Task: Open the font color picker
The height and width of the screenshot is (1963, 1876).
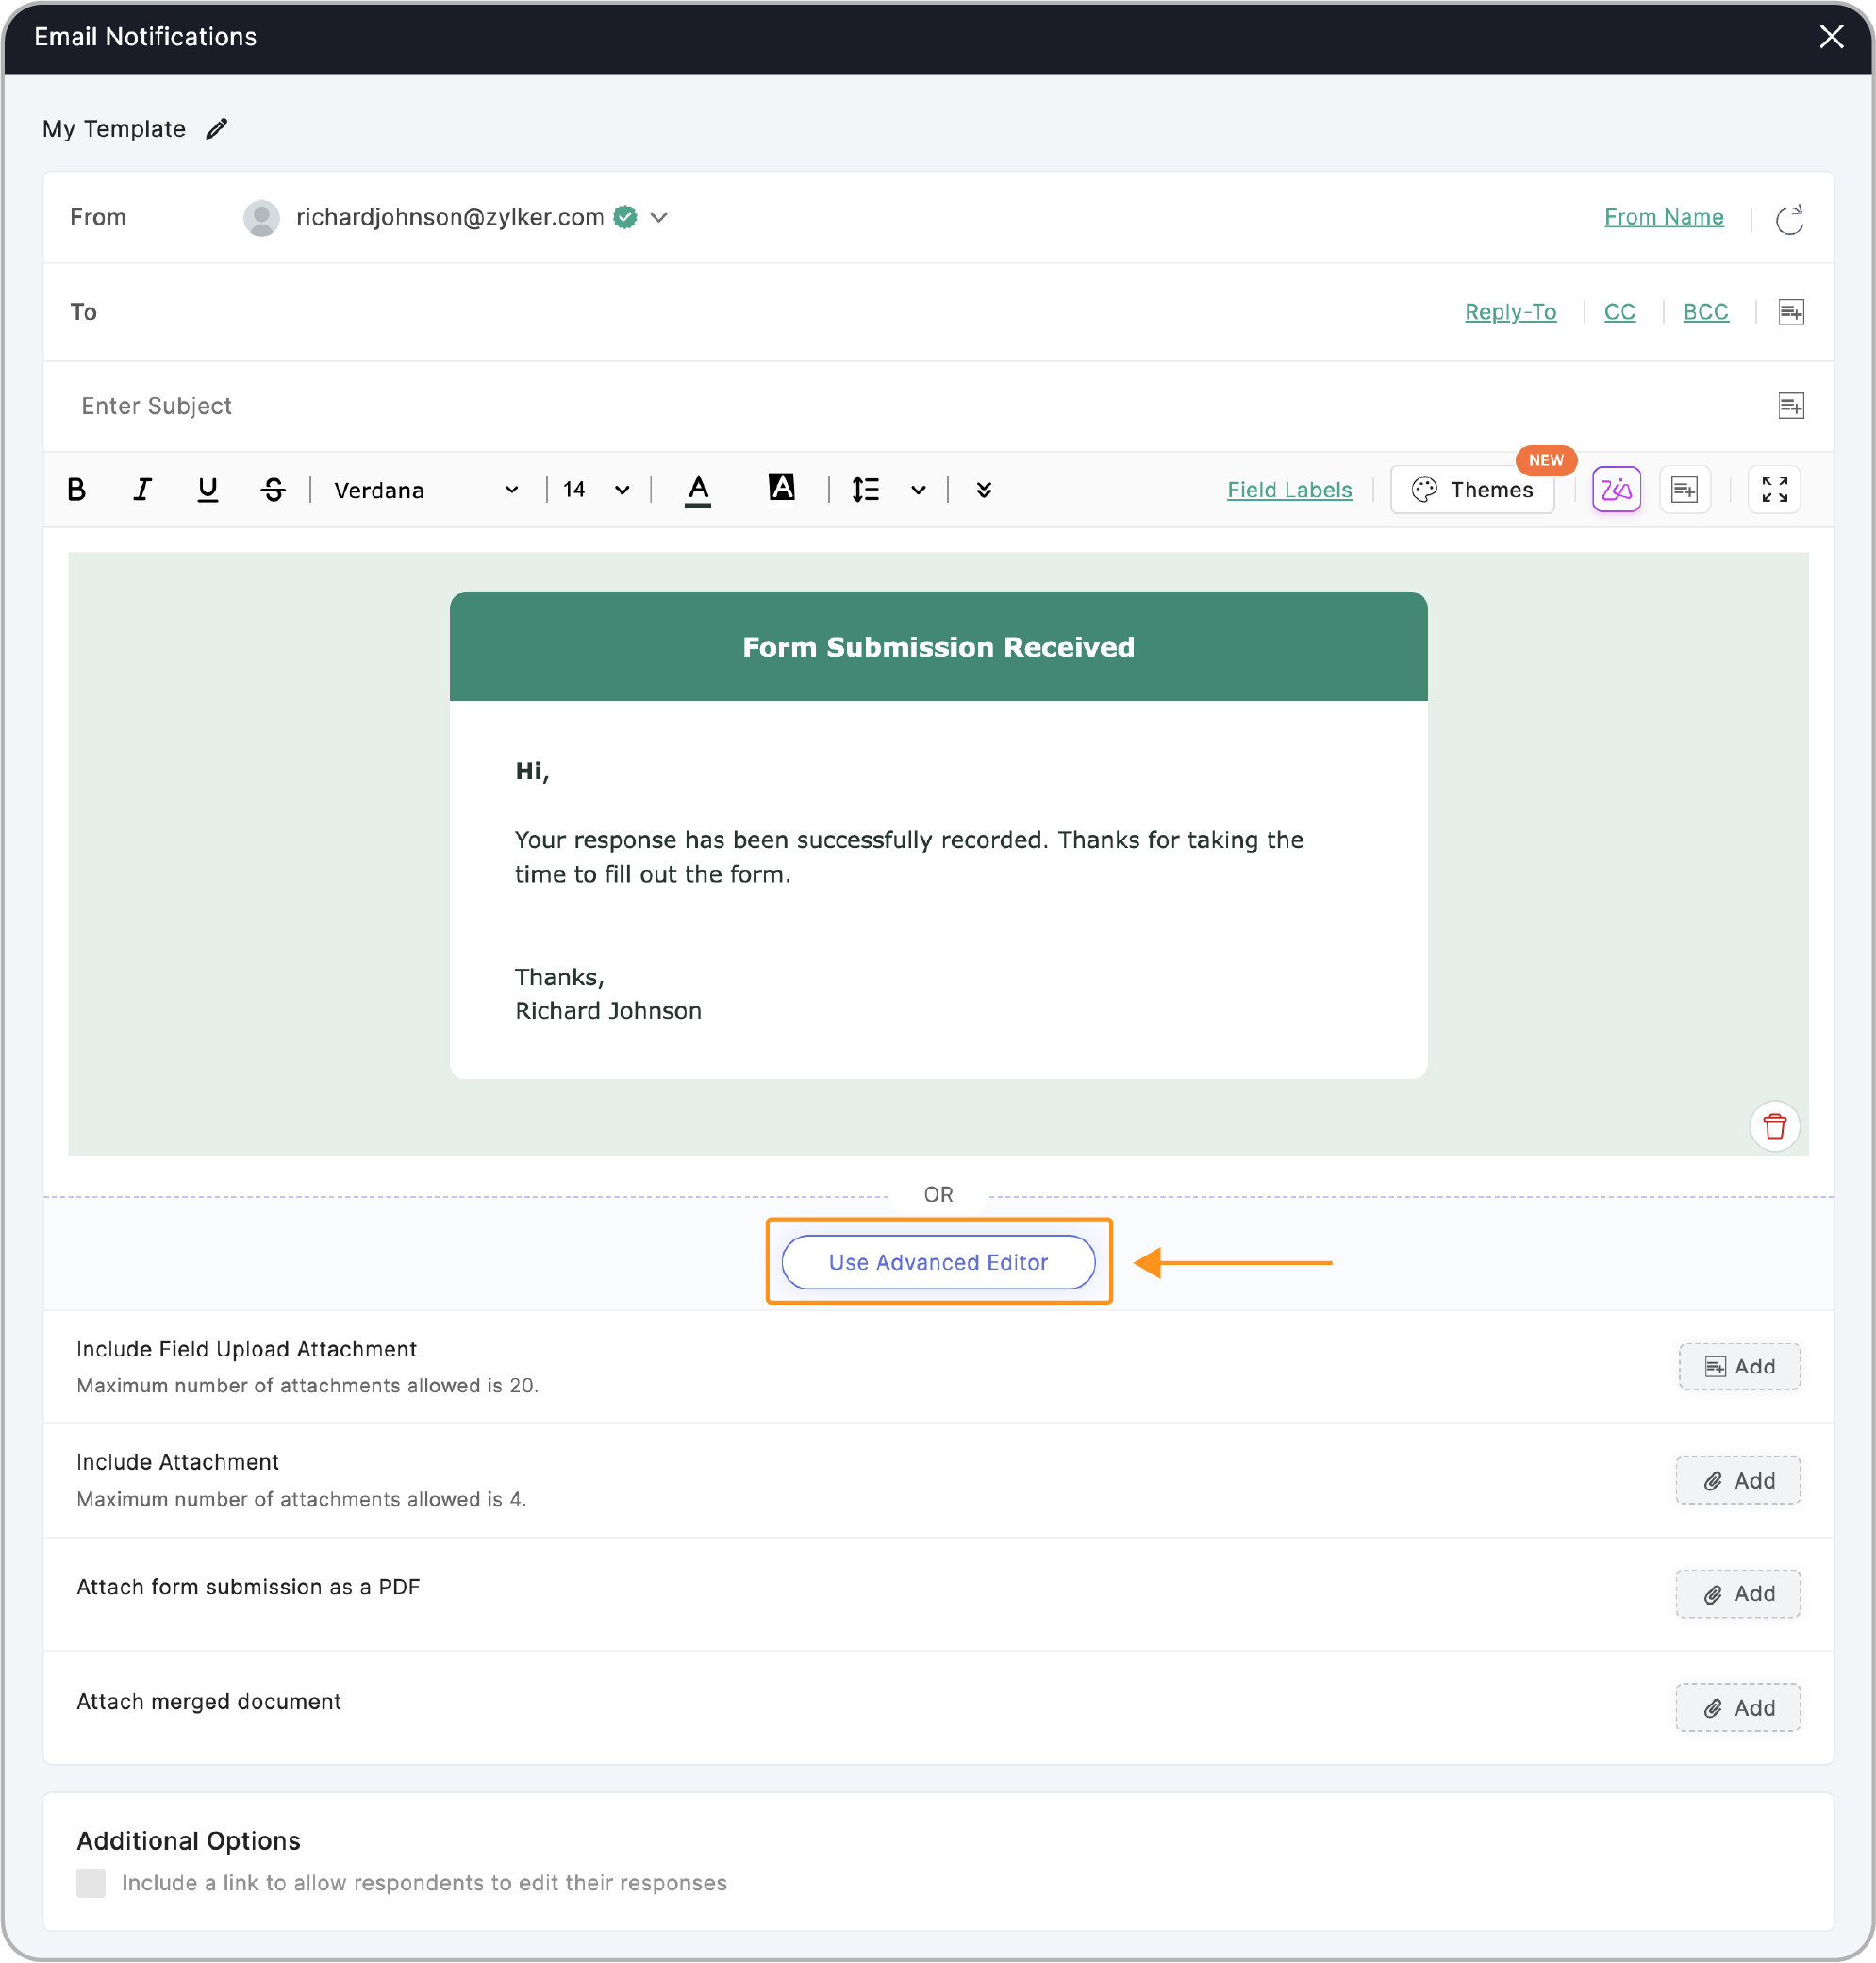Action: pos(698,490)
